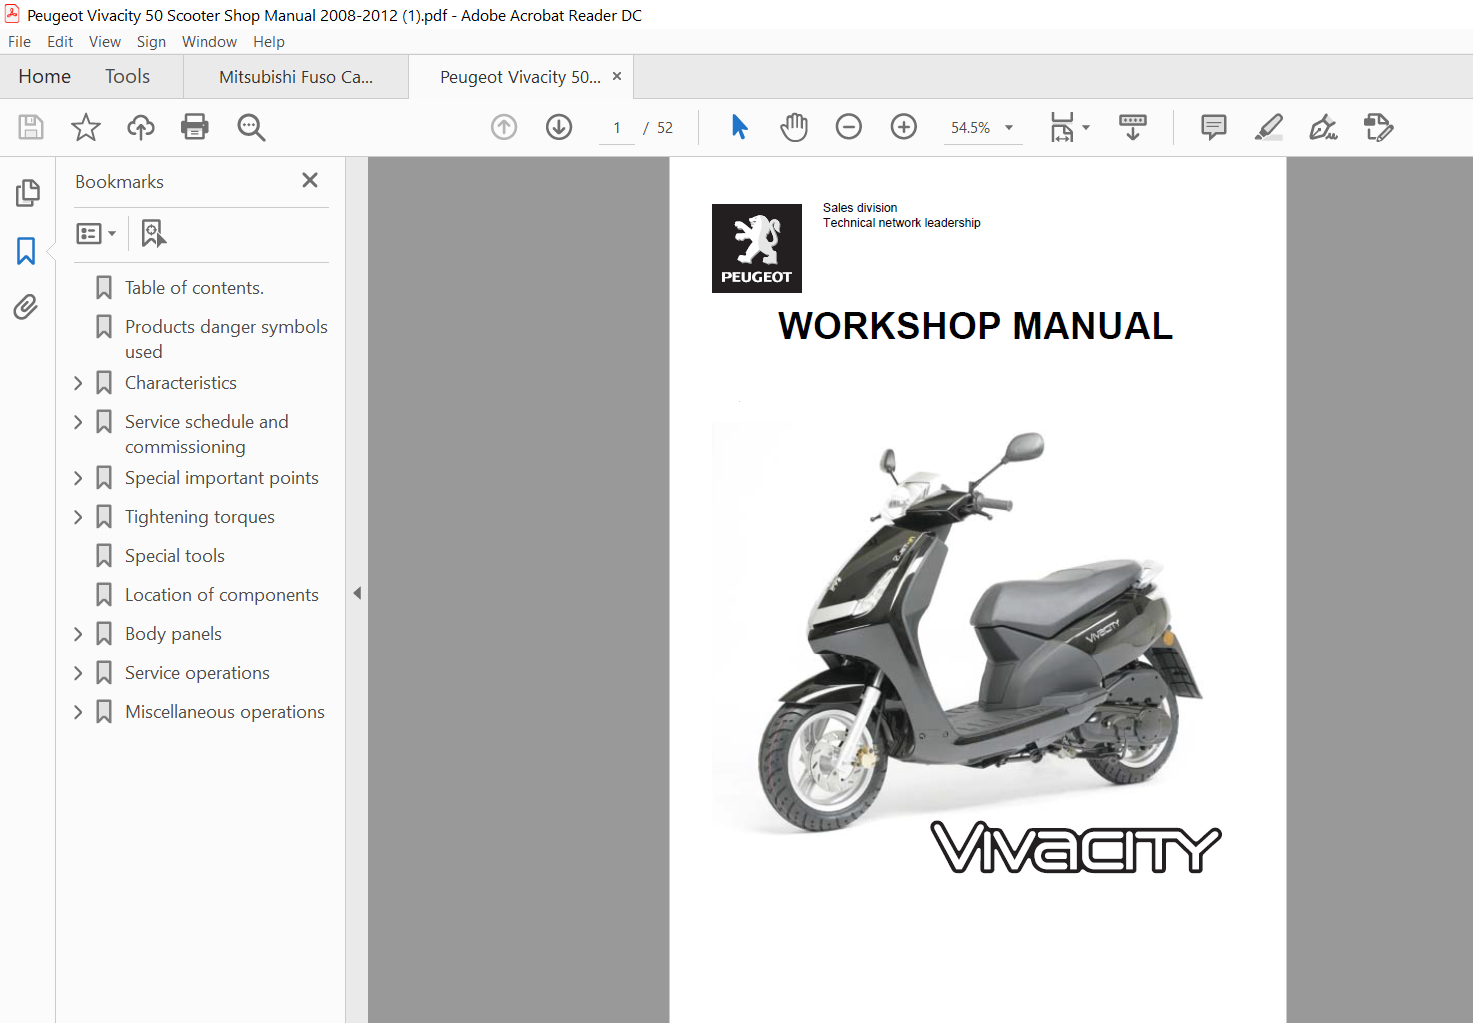1473x1023 pixels.
Task: Go to Tightening torques bookmark text
Action: (x=200, y=517)
